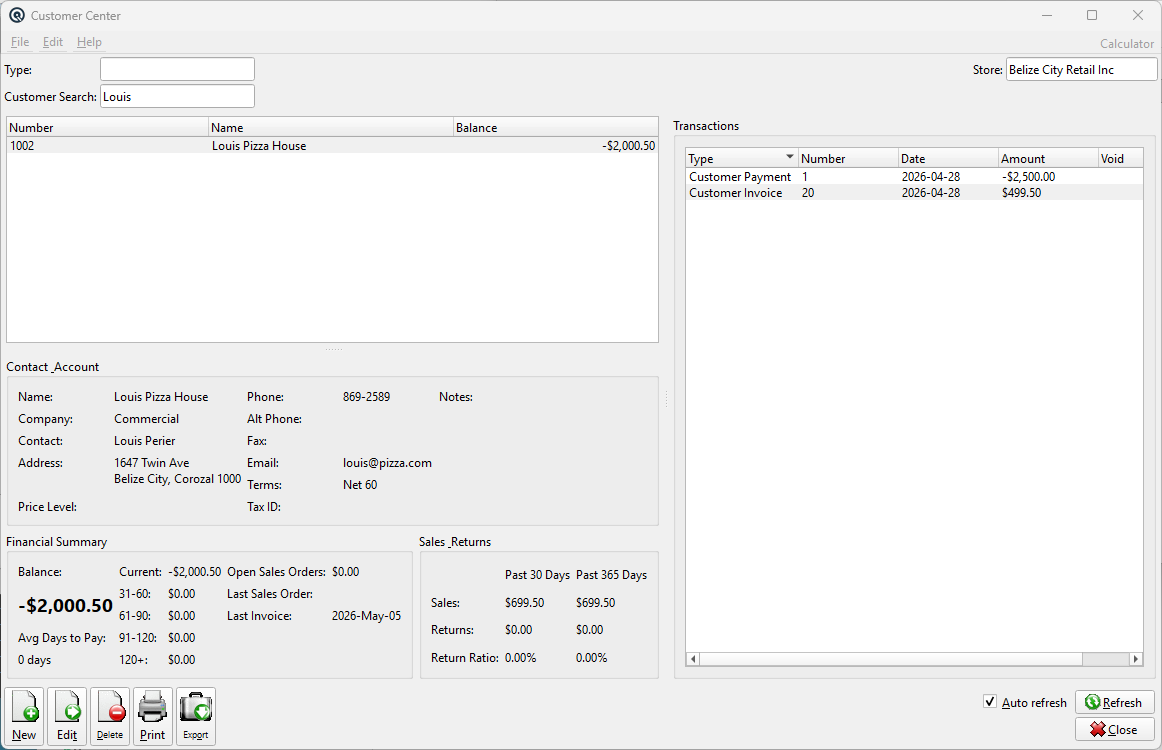Click the Close button with red X
Image resolution: width=1162 pixels, height=750 pixels.
[1115, 729]
